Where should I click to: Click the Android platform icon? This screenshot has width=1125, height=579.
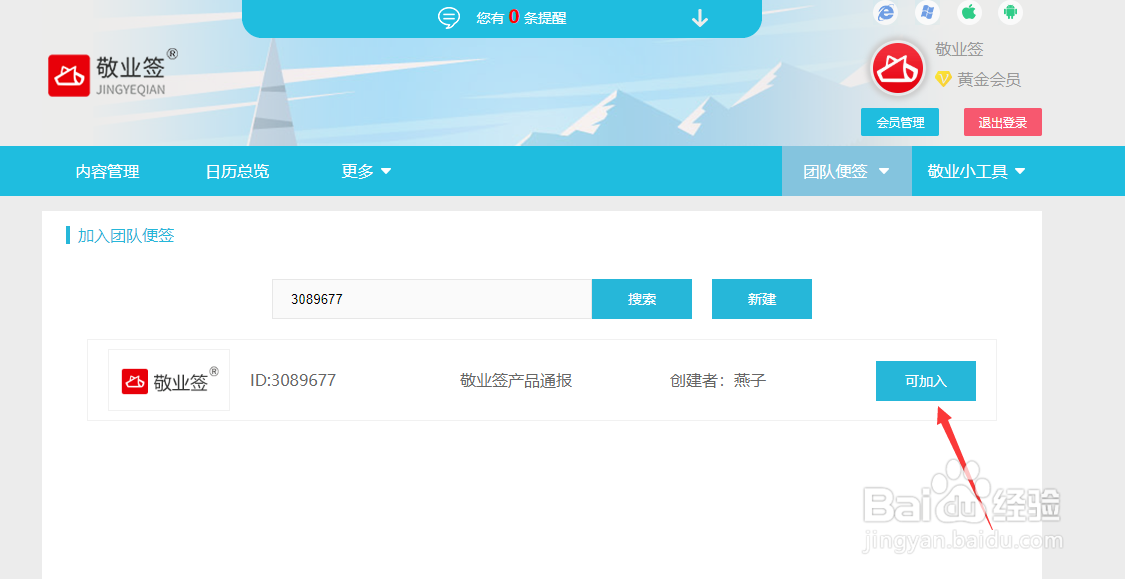pyautogui.click(x=1010, y=12)
